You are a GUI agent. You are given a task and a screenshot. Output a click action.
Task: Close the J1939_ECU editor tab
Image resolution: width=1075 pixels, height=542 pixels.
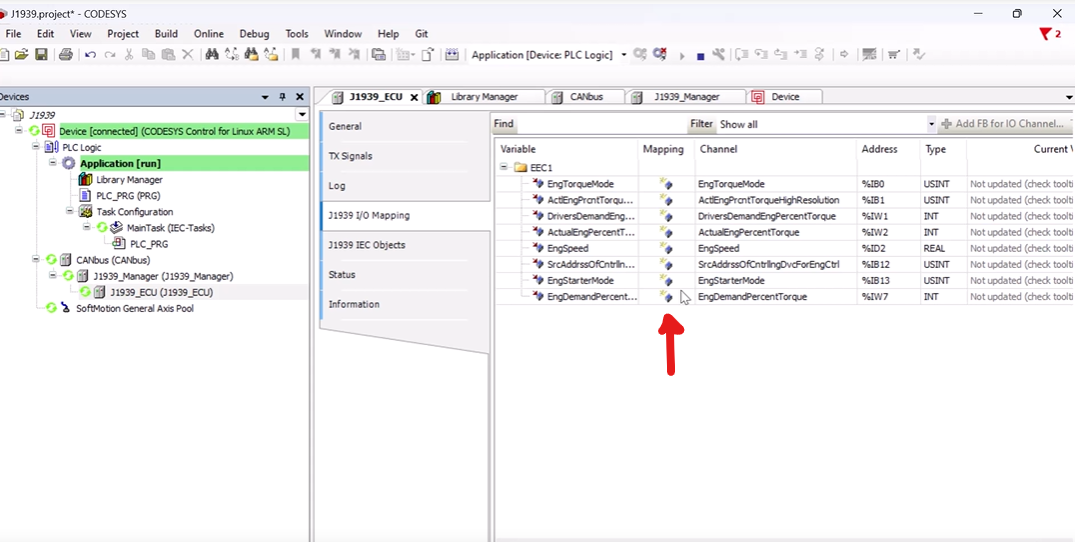pyautogui.click(x=414, y=97)
